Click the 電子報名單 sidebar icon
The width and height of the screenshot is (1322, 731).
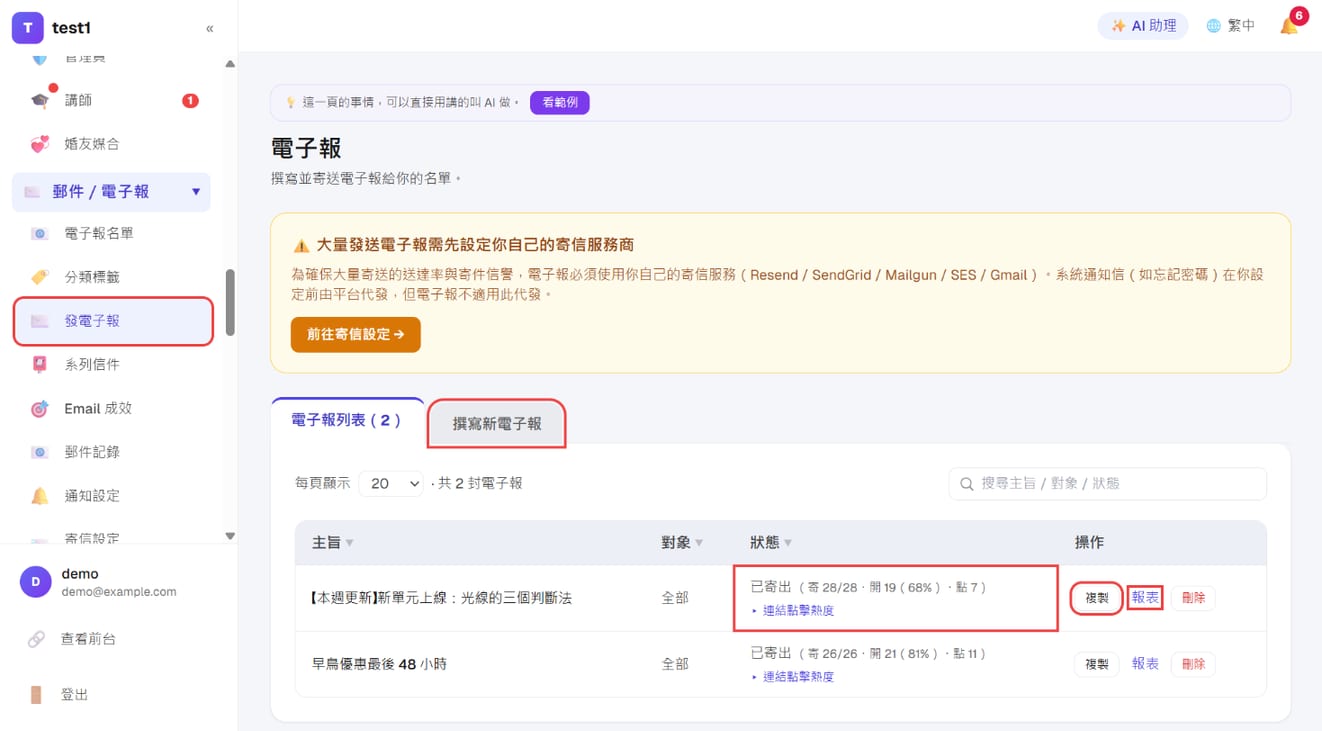click(x=40, y=234)
